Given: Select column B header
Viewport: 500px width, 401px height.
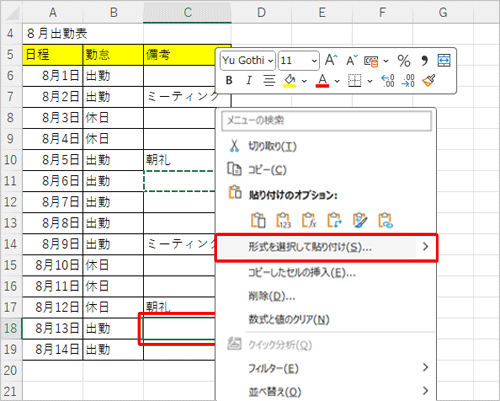Looking at the screenshot, I should [113, 12].
